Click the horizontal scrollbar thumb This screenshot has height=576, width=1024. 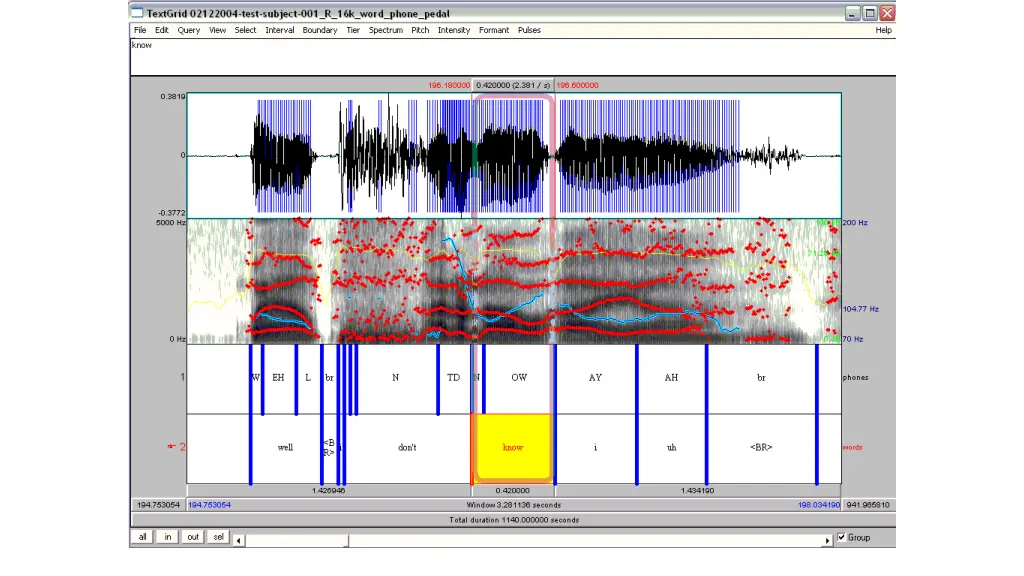pyautogui.click(x=297, y=540)
